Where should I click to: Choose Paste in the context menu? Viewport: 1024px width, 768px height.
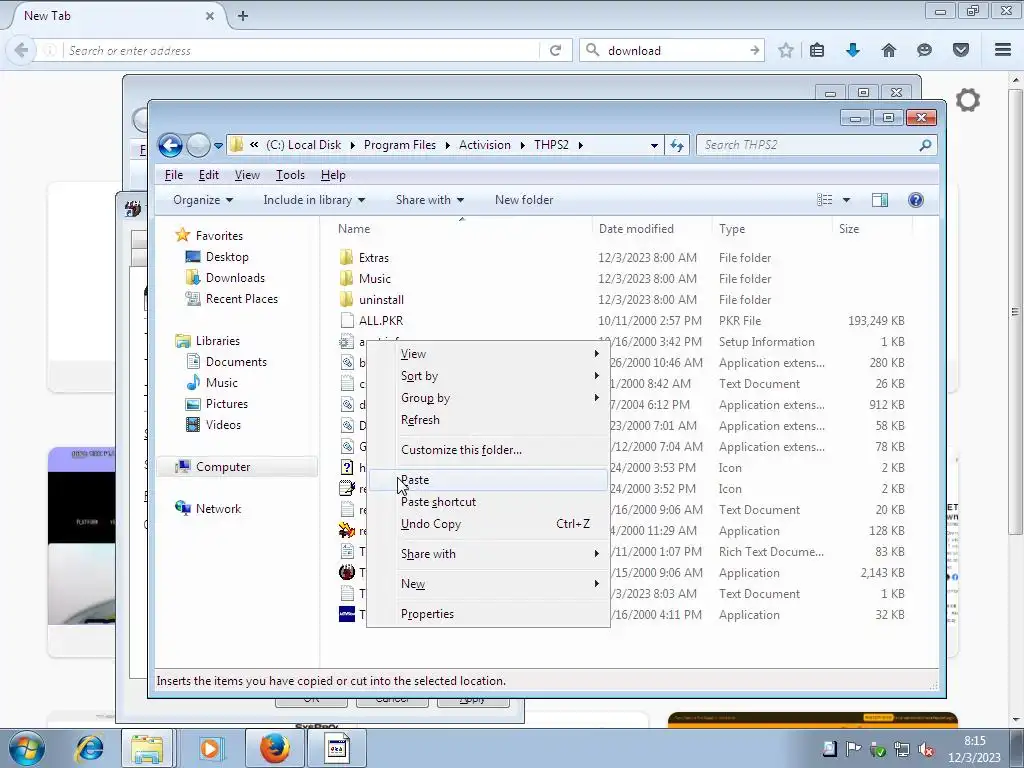[488, 480]
